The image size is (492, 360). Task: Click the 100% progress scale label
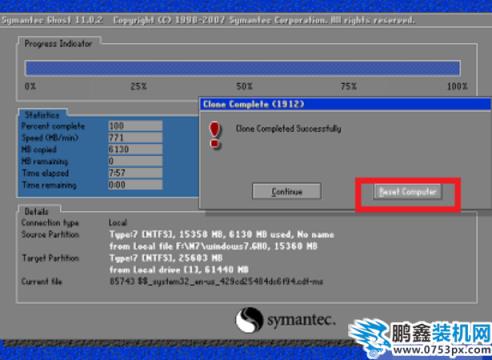[457, 86]
